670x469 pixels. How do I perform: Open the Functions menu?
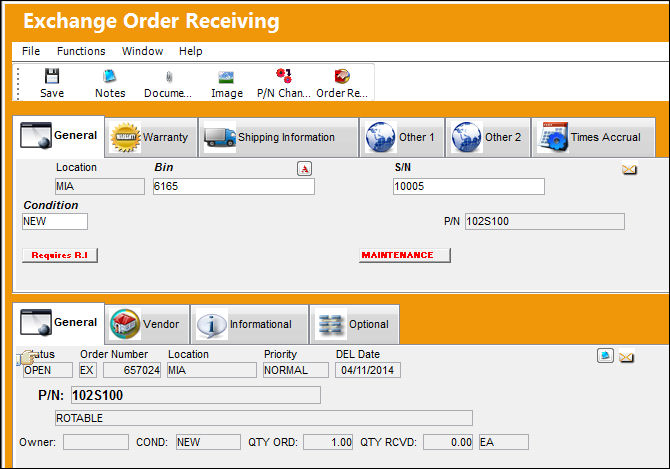coord(81,51)
